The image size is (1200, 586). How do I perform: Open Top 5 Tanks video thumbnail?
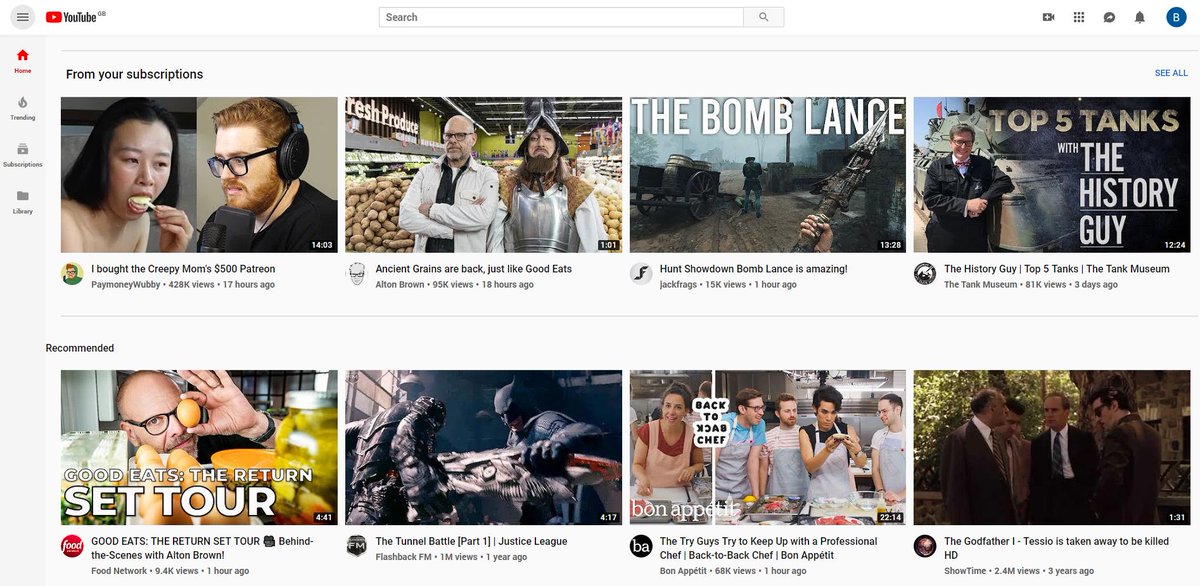click(1052, 175)
